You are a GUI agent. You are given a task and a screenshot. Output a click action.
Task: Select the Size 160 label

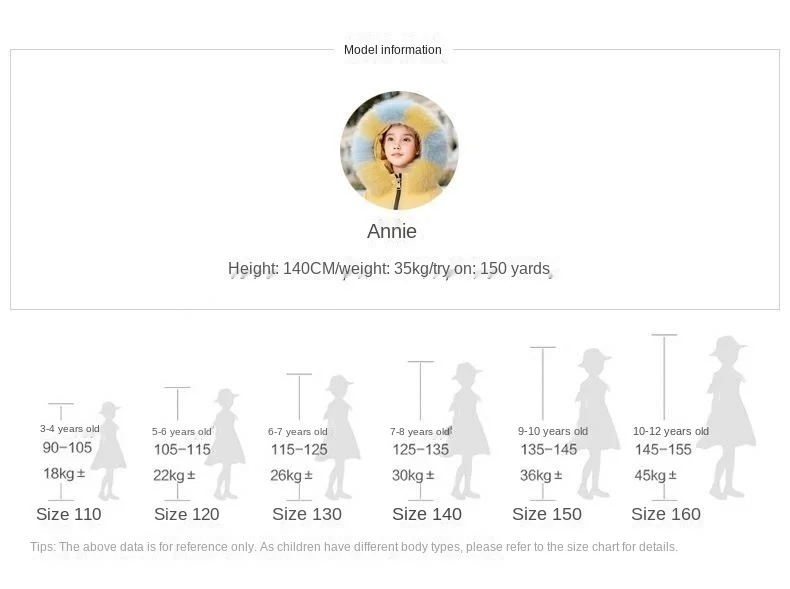point(666,514)
